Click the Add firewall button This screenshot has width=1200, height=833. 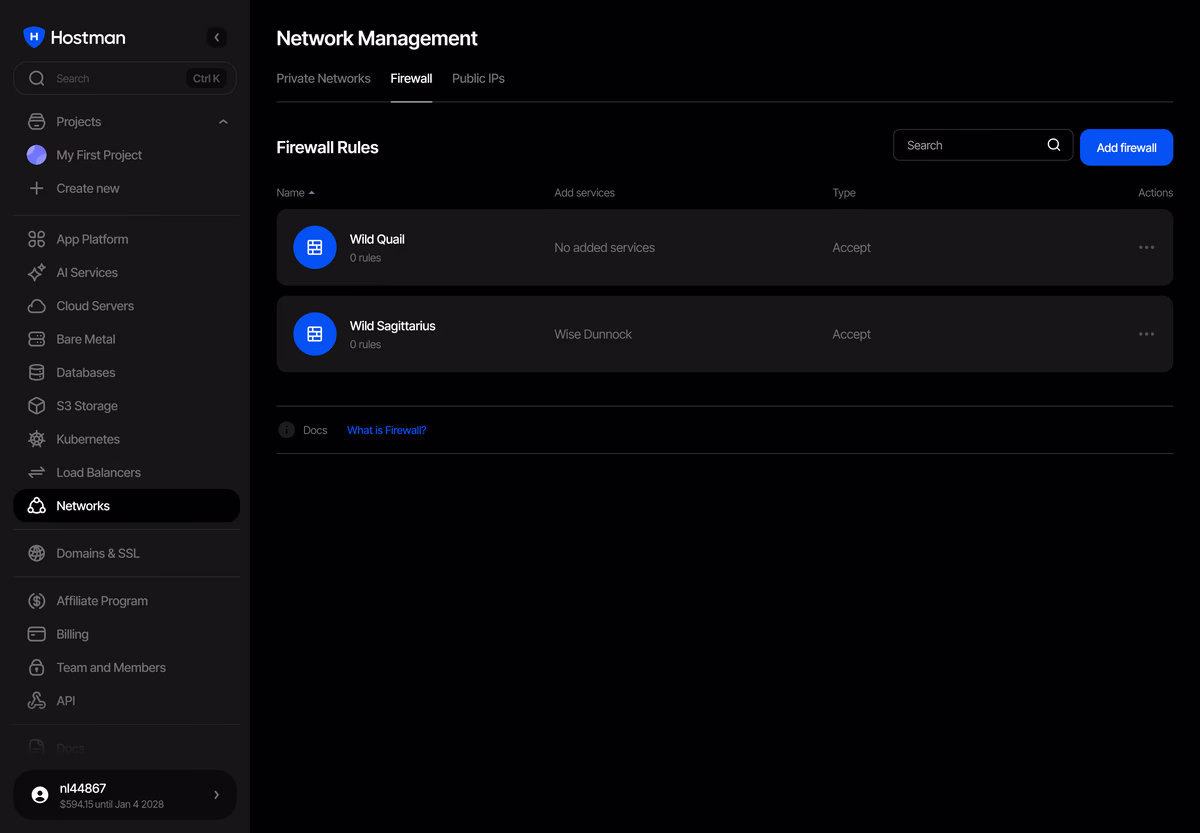(x=1126, y=147)
